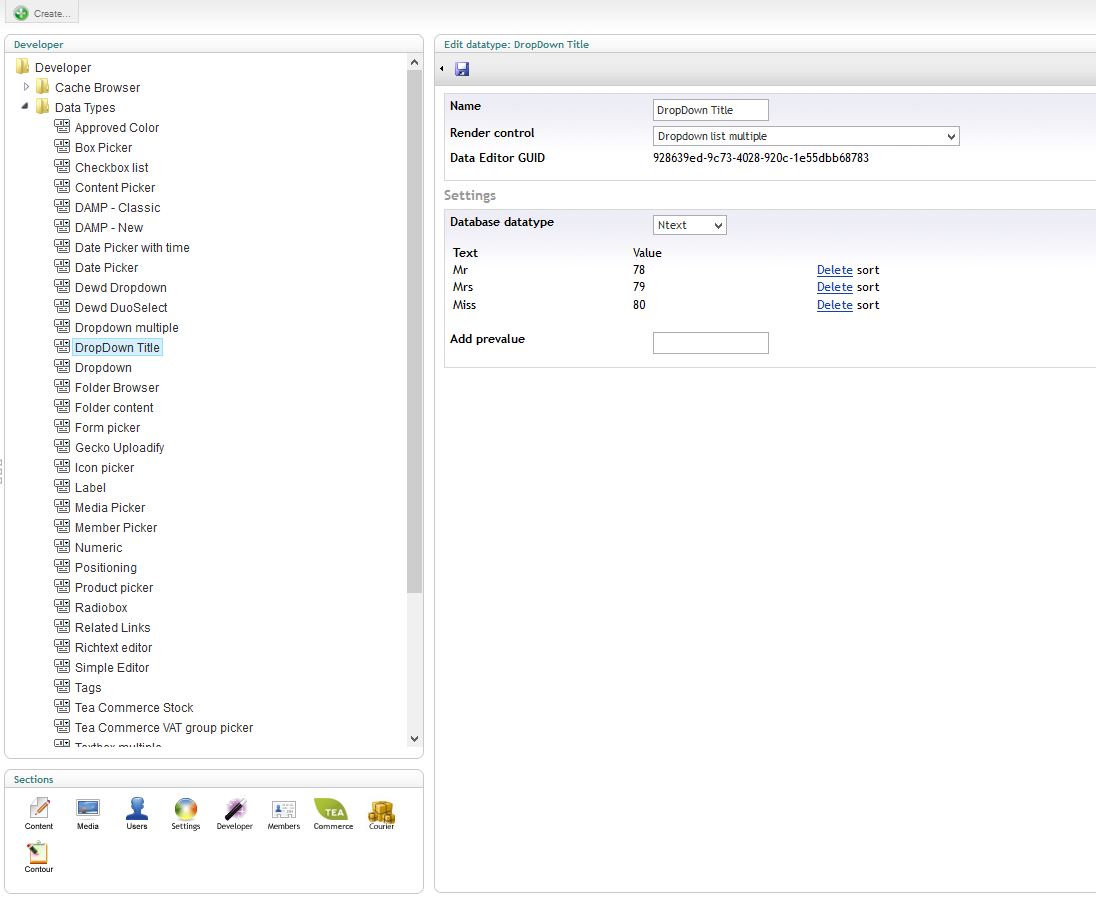The height and width of the screenshot is (901, 1096).
Task: Delete the Mr prevalue
Action: (834, 270)
